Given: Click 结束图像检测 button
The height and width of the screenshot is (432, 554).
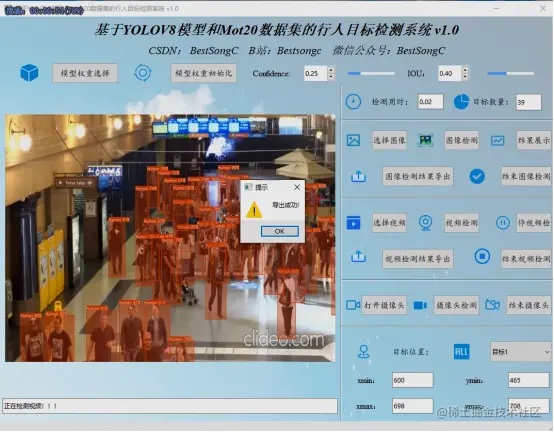Looking at the screenshot, I should click(x=526, y=176).
